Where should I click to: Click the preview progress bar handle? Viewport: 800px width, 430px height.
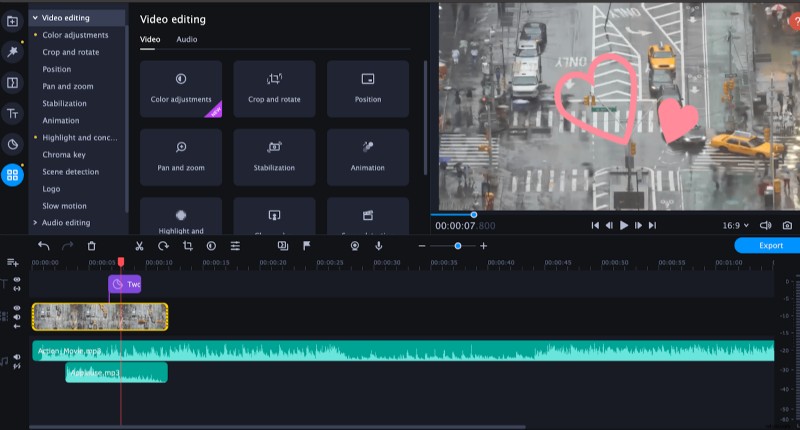(473, 215)
